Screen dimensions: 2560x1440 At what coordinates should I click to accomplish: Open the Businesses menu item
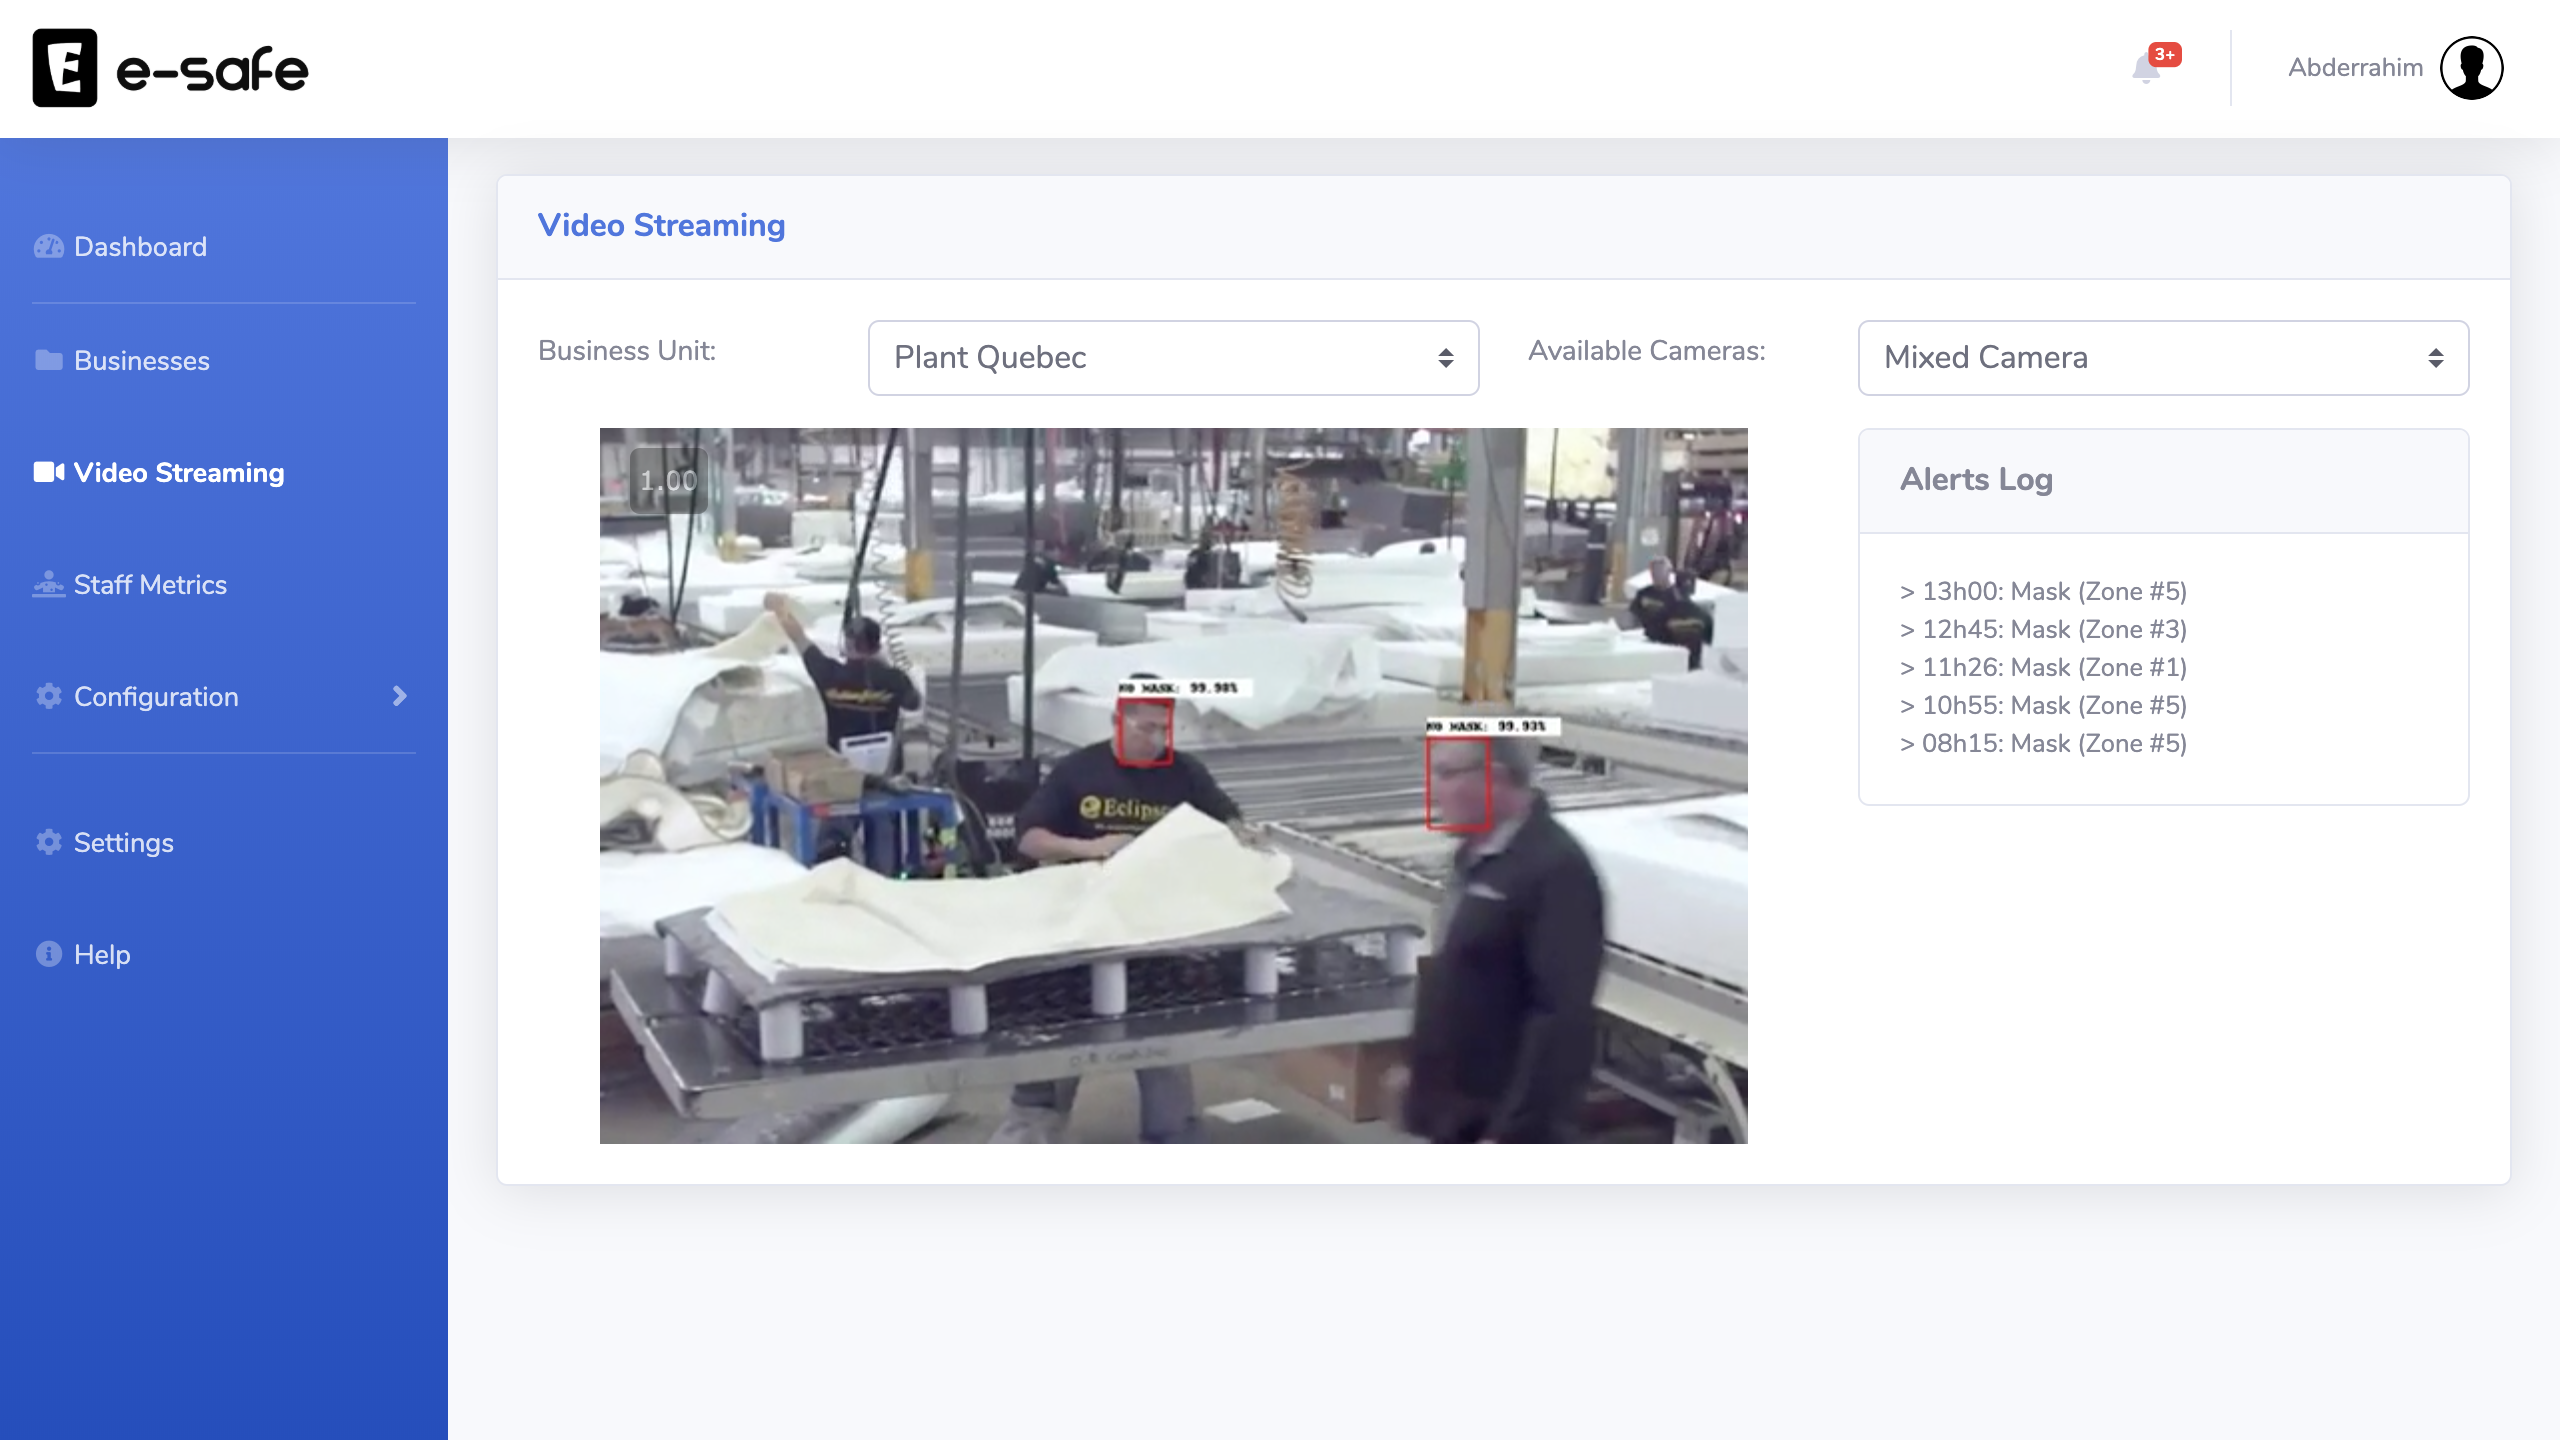click(x=142, y=361)
